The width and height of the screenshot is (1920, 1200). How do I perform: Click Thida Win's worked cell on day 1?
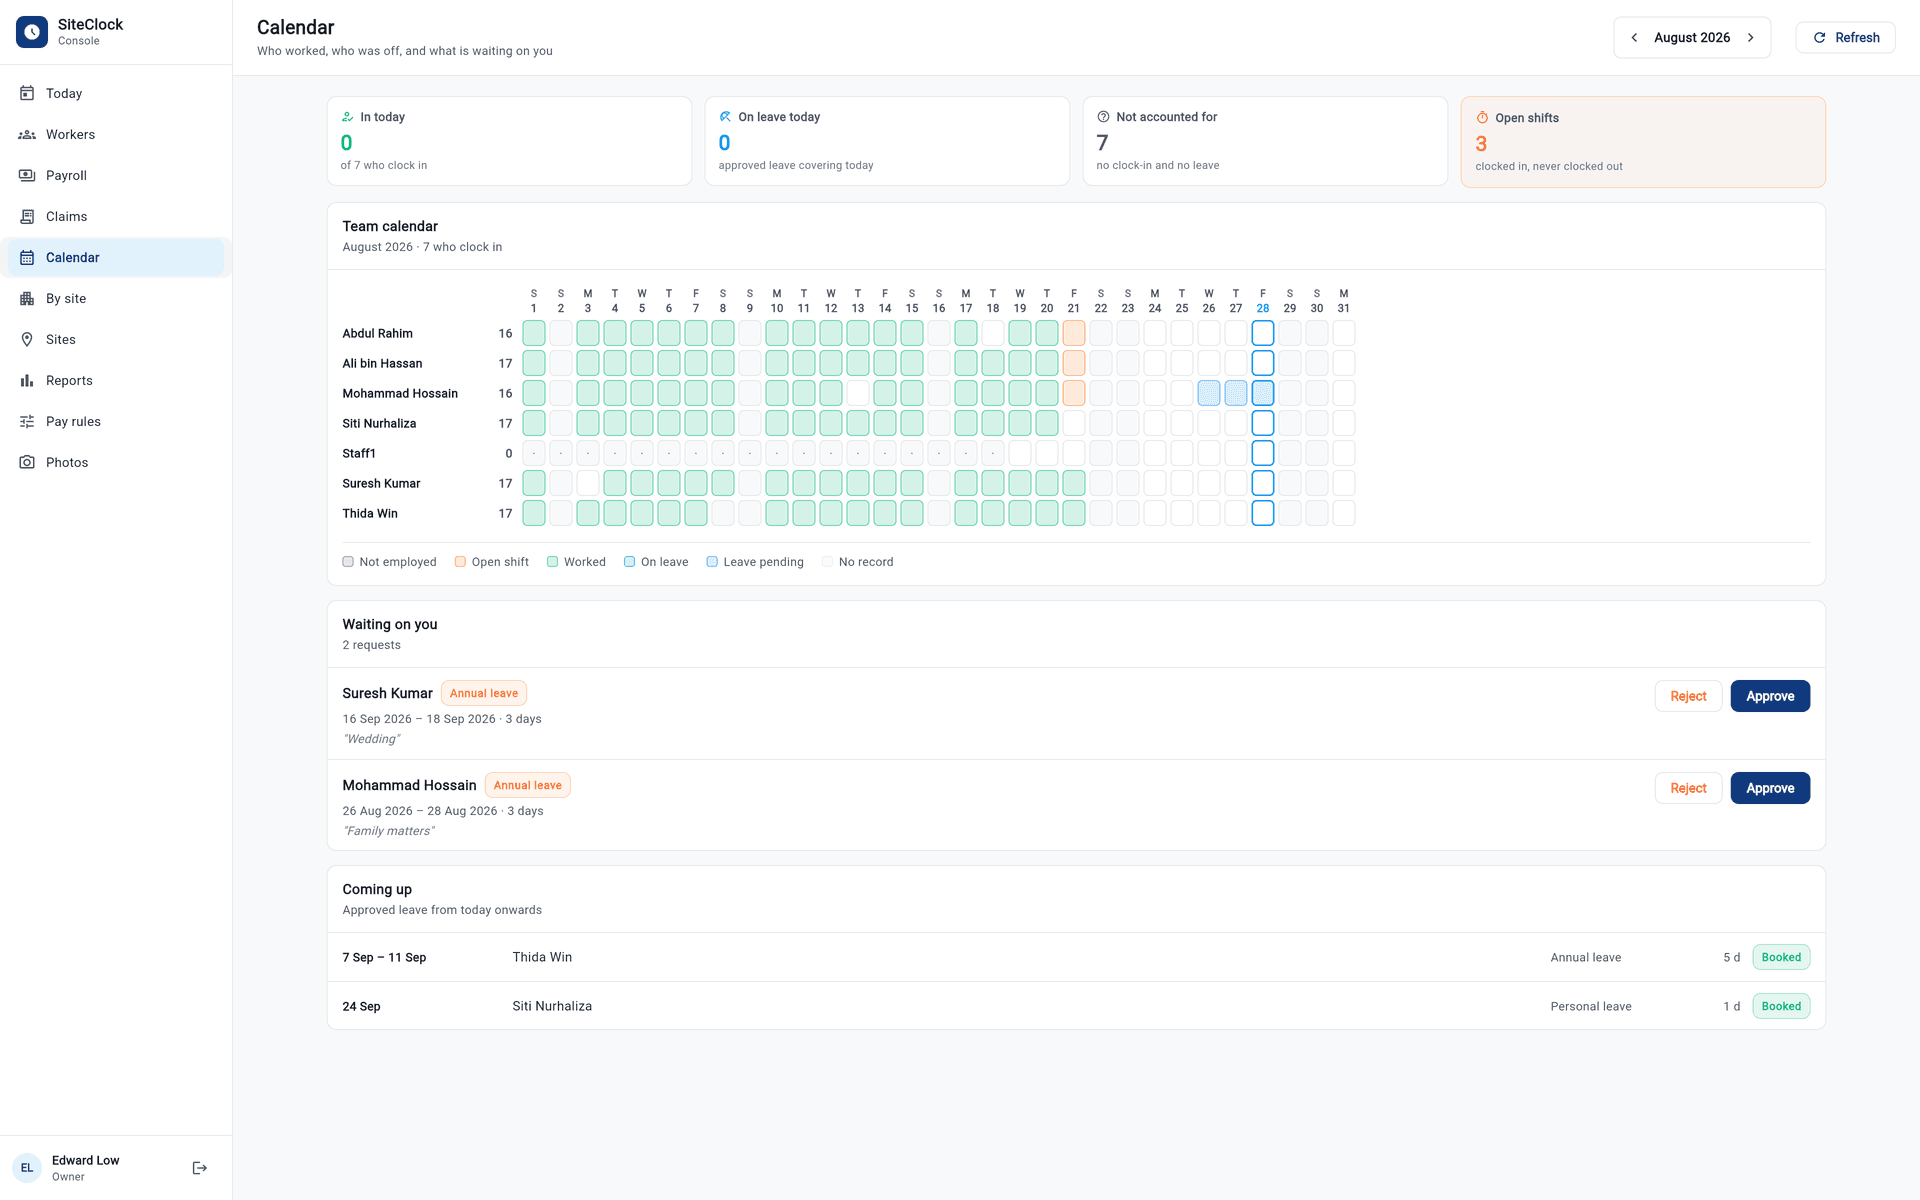(x=534, y=513)
